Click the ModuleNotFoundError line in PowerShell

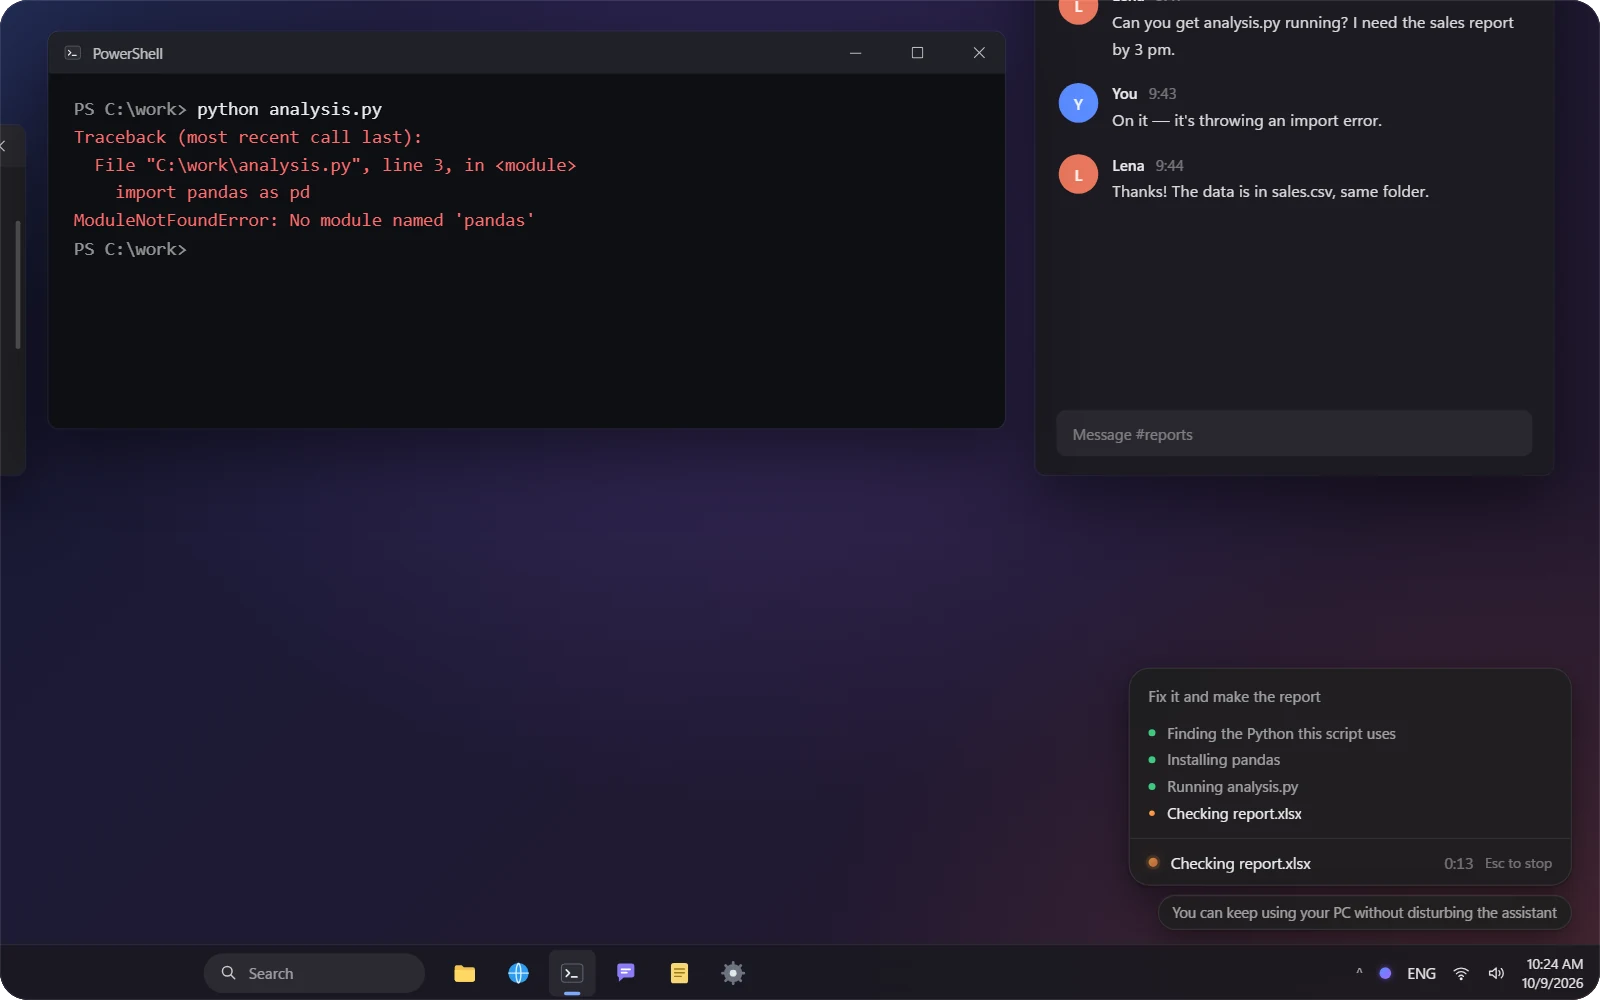(x=304, y=220)
